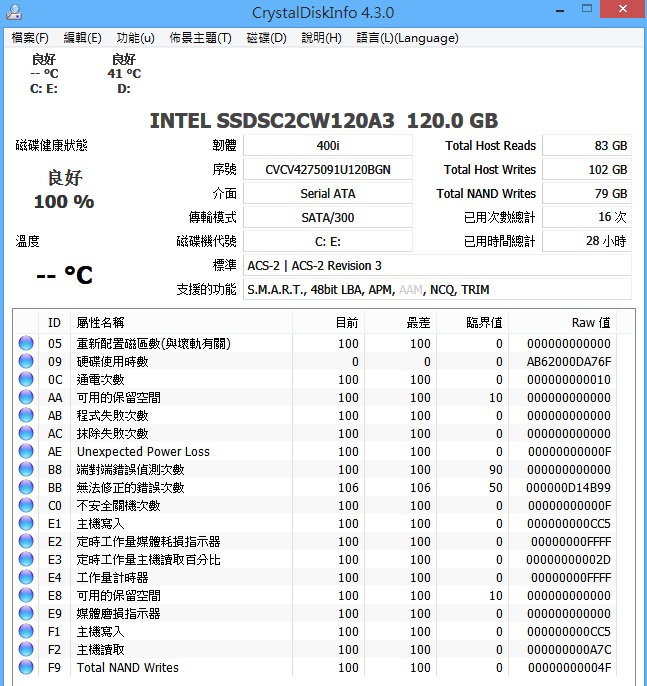647x686 pixels.
Task: Open the 功能(u) function menu
Action: tap(135, 38)
